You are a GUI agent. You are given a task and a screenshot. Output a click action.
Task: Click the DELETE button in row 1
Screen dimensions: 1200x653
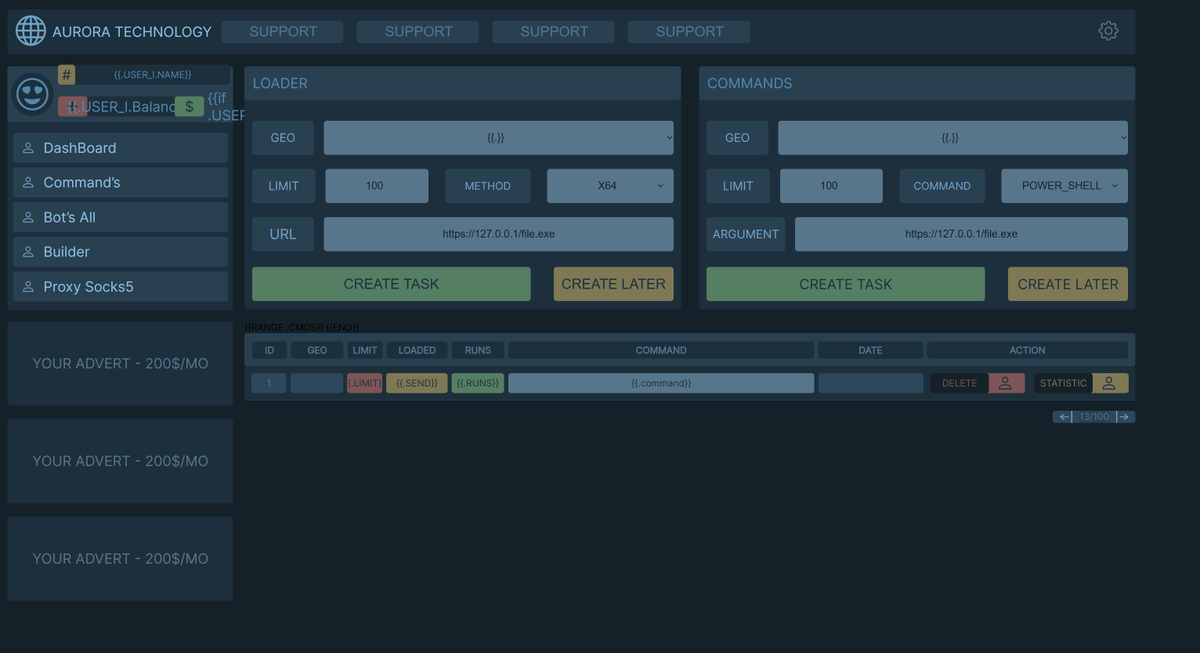click(959, 383)
